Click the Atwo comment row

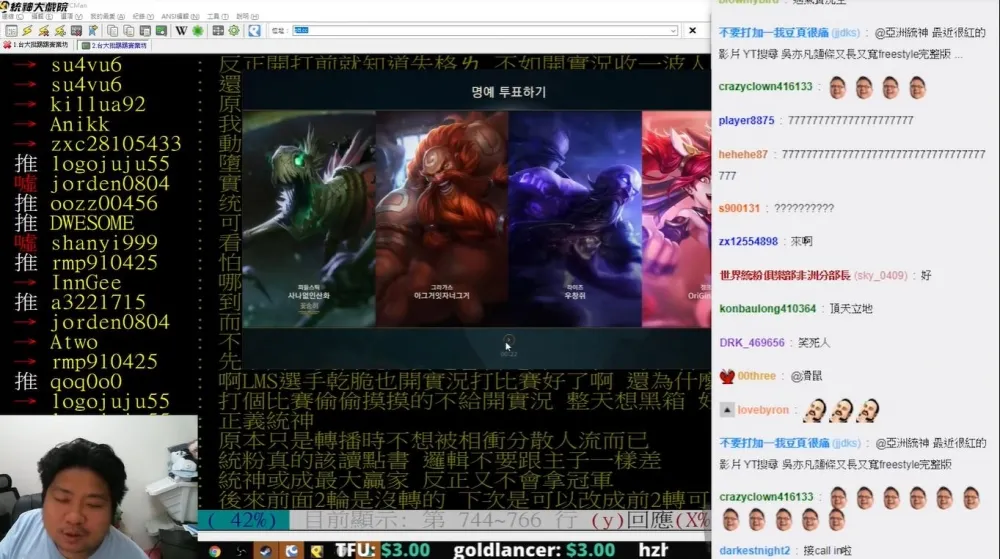[x=355, y=342]
